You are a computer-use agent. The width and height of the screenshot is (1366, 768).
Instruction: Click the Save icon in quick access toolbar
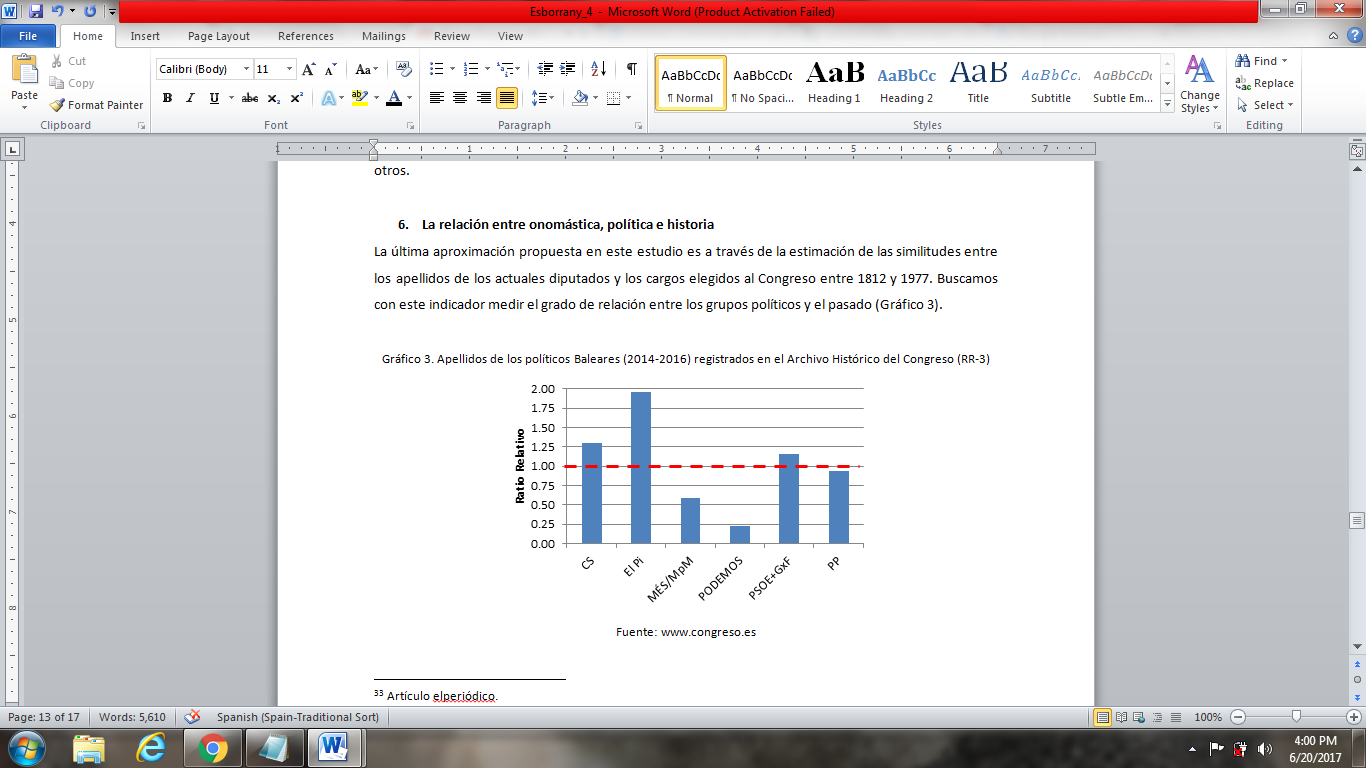[36, 12]
